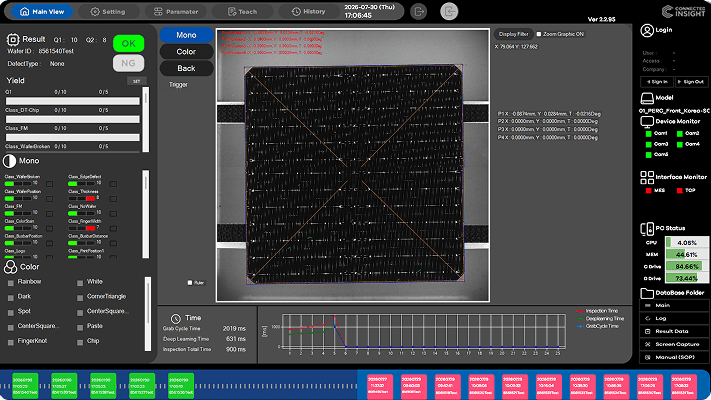
Task: Open the History tab
Action: click(x=308, y=12)
